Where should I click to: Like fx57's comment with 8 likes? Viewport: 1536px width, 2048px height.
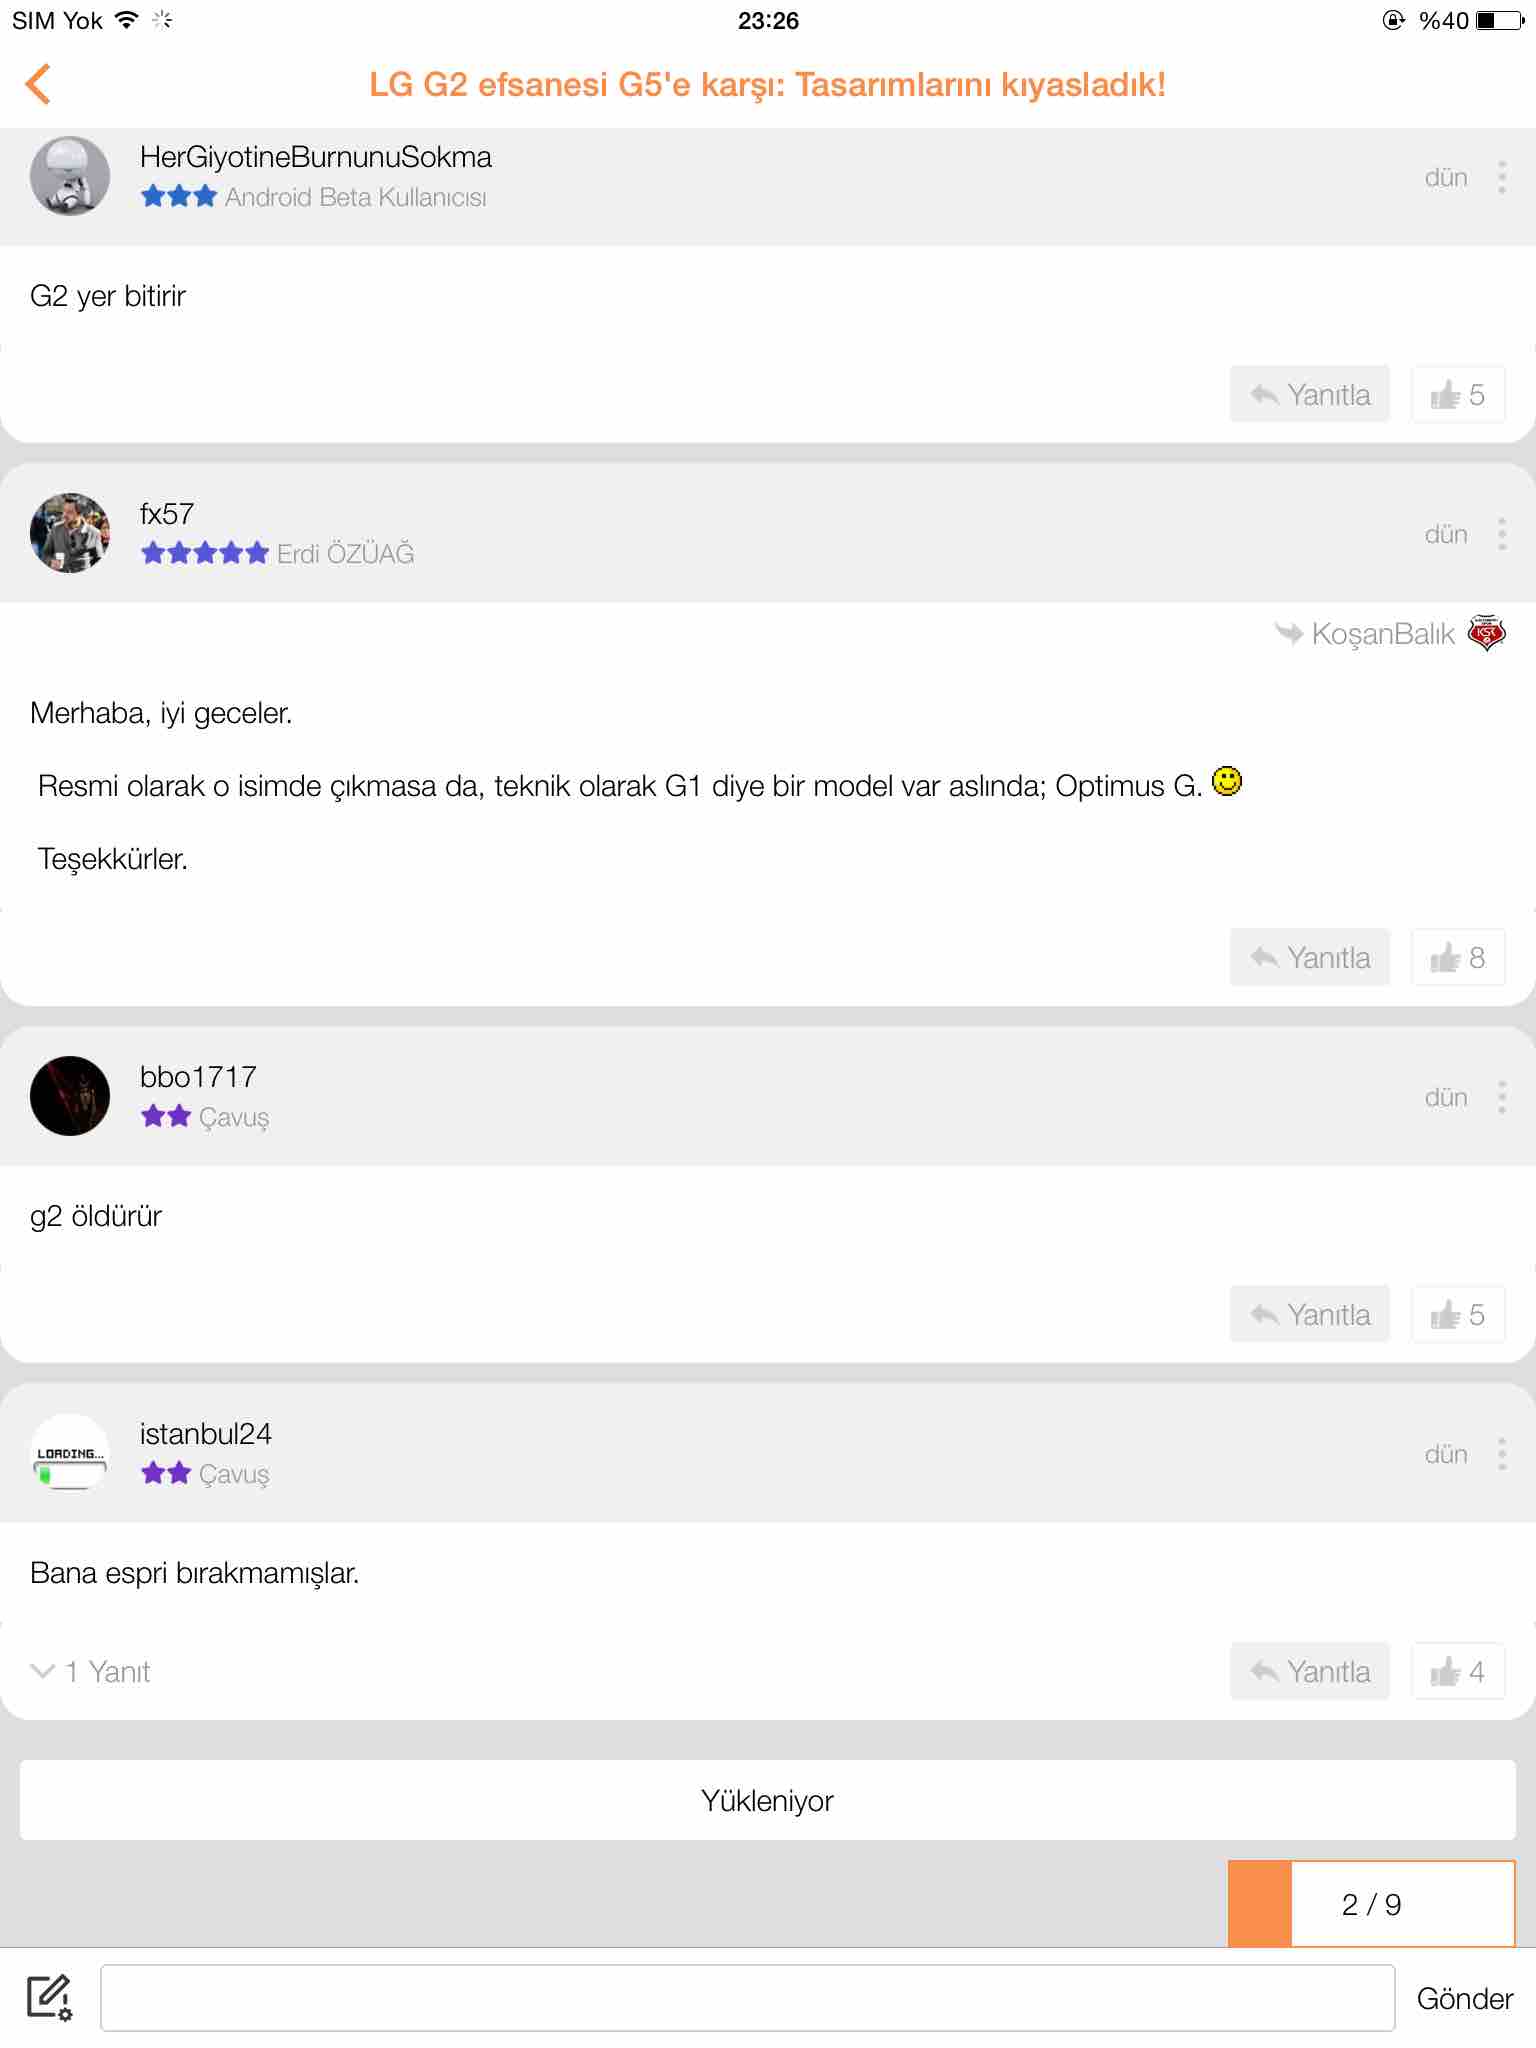click(1458, 957)
